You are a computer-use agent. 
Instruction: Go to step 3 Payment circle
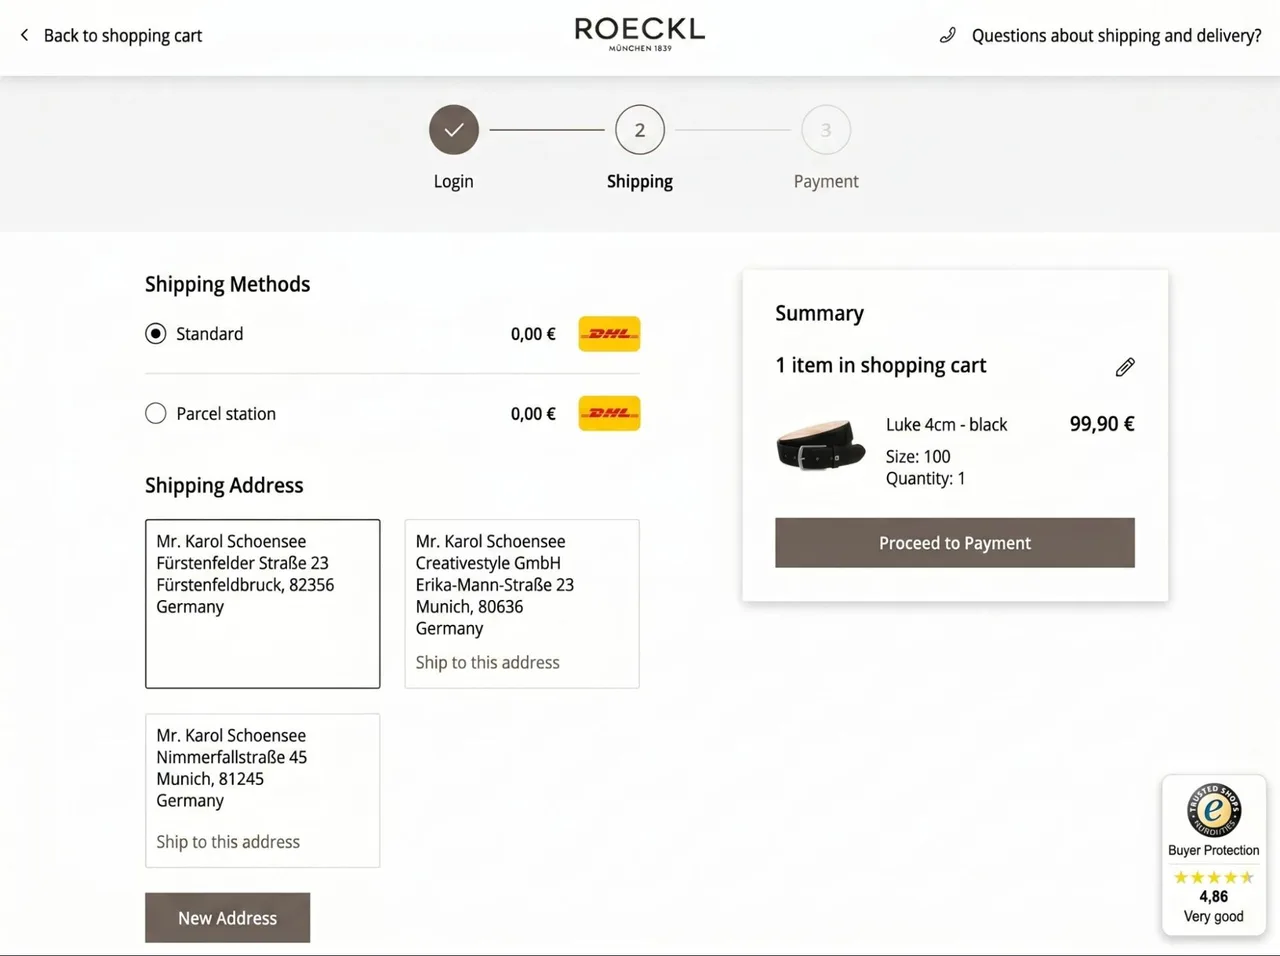826,130
